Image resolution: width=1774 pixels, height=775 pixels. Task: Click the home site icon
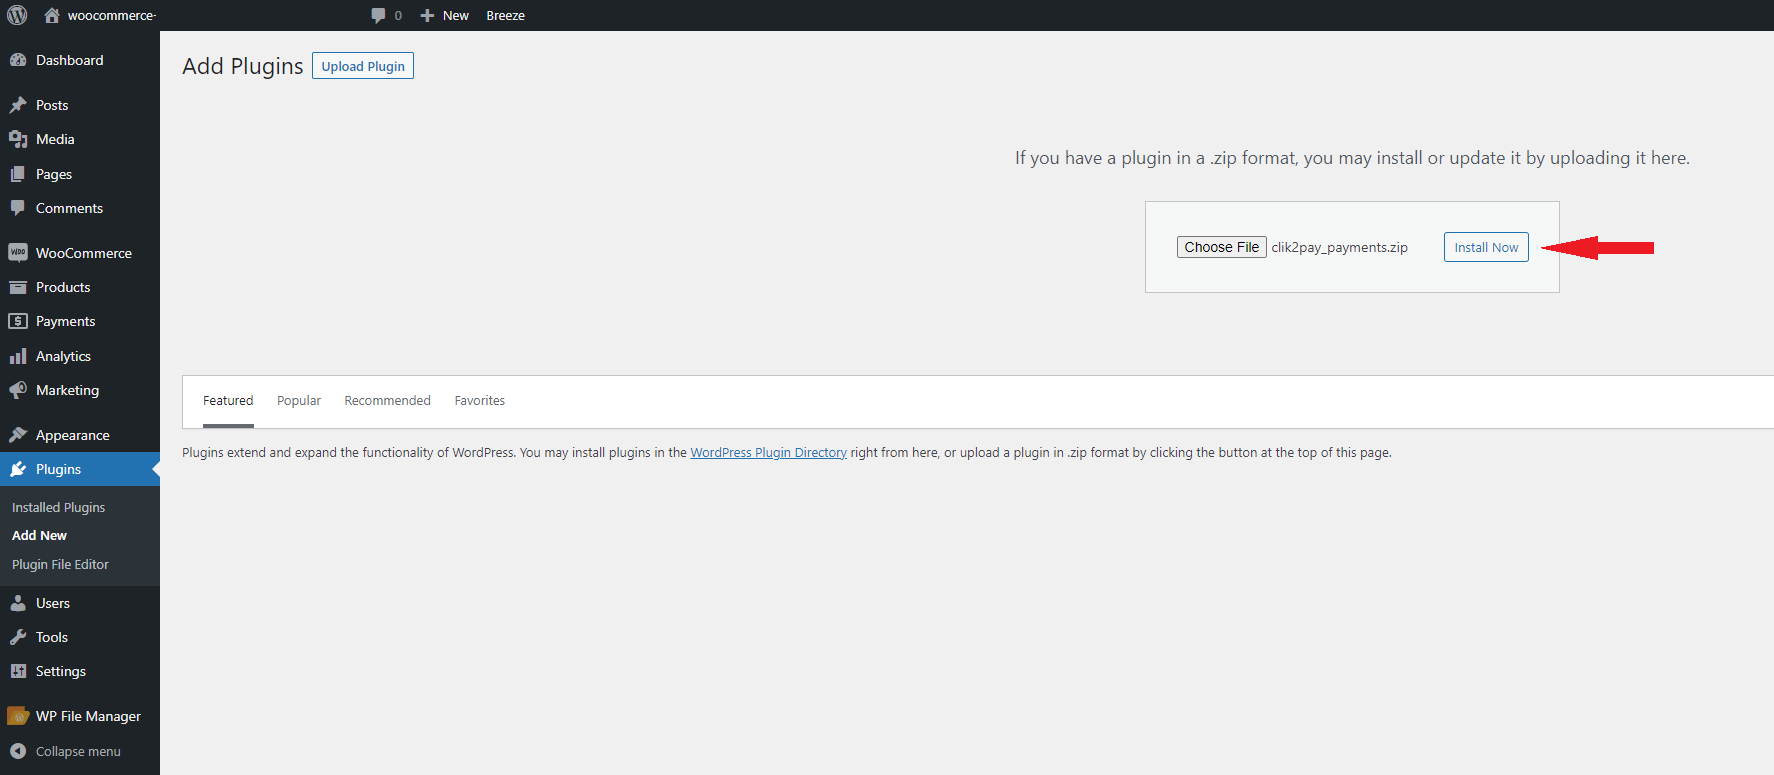click(x=52, y=15)
